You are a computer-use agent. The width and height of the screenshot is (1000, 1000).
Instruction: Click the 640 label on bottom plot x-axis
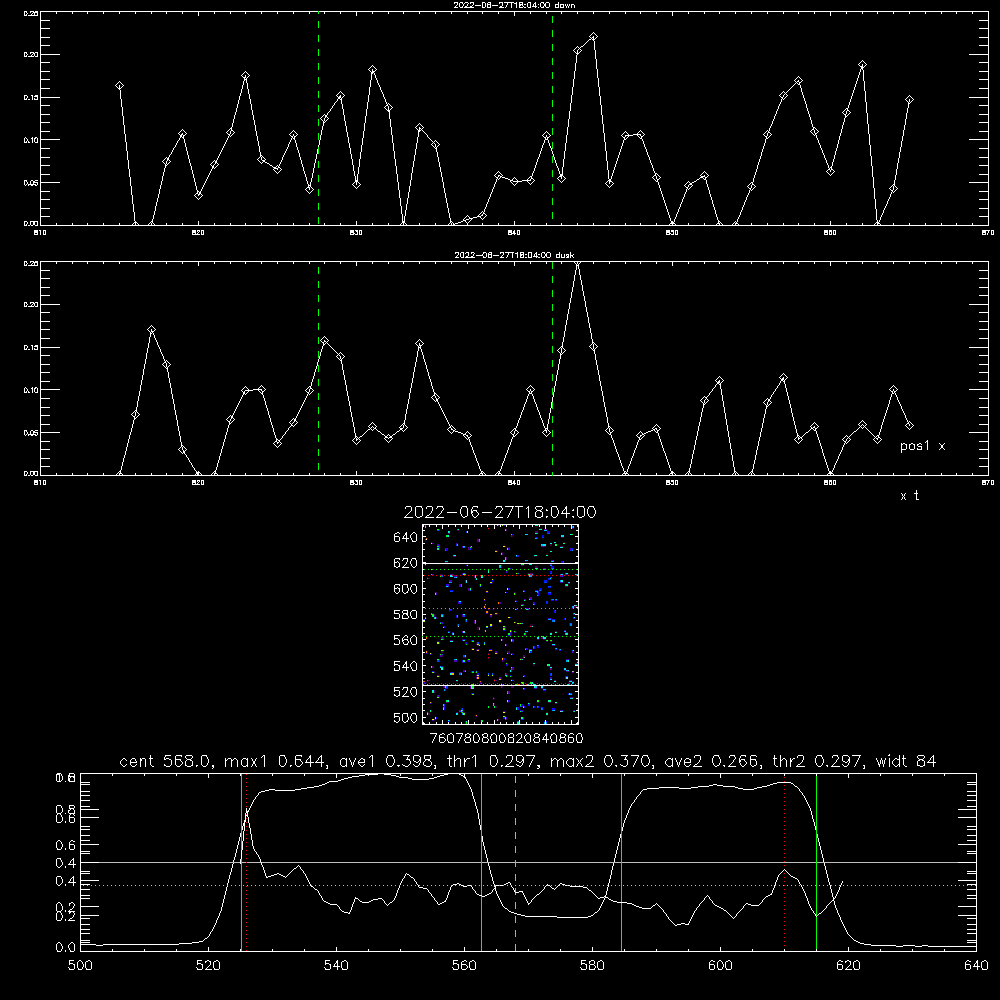tap(976, 966)
